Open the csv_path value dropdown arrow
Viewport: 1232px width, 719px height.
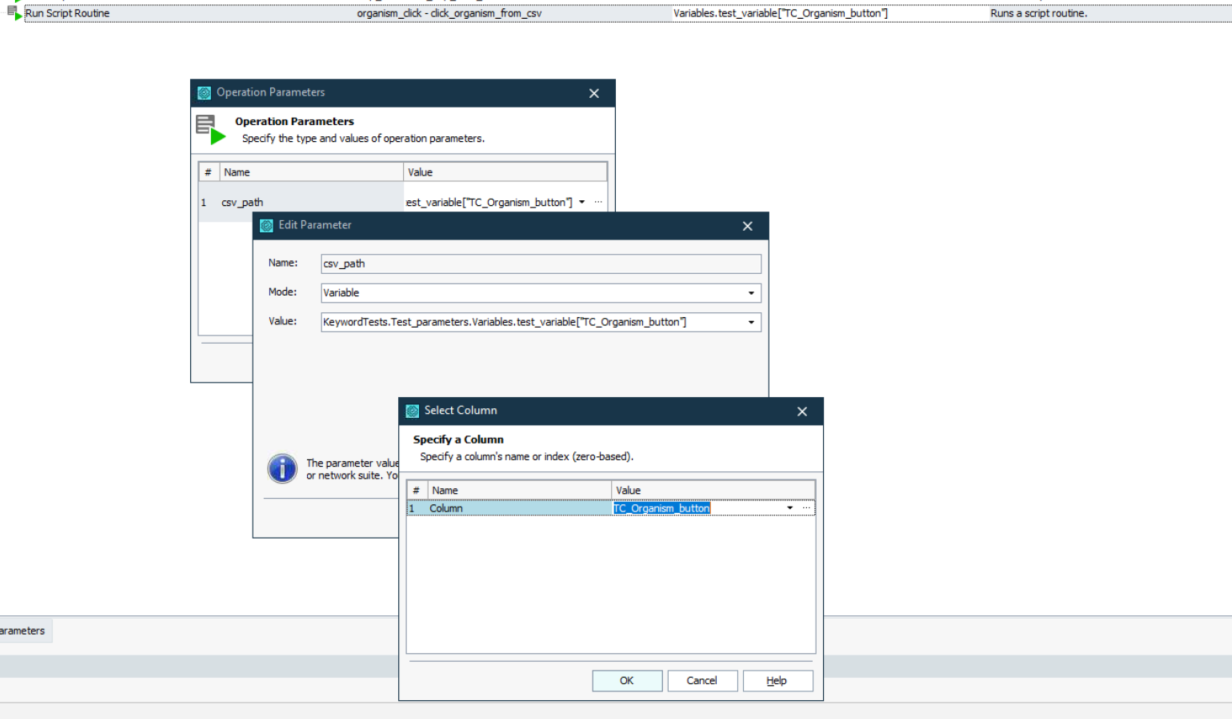coord(582,202)
